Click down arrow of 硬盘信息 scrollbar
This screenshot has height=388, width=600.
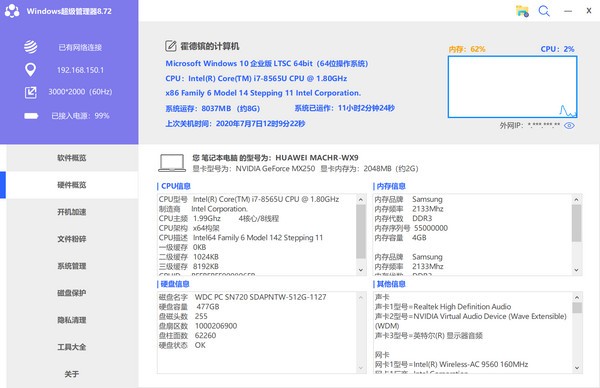361,368
